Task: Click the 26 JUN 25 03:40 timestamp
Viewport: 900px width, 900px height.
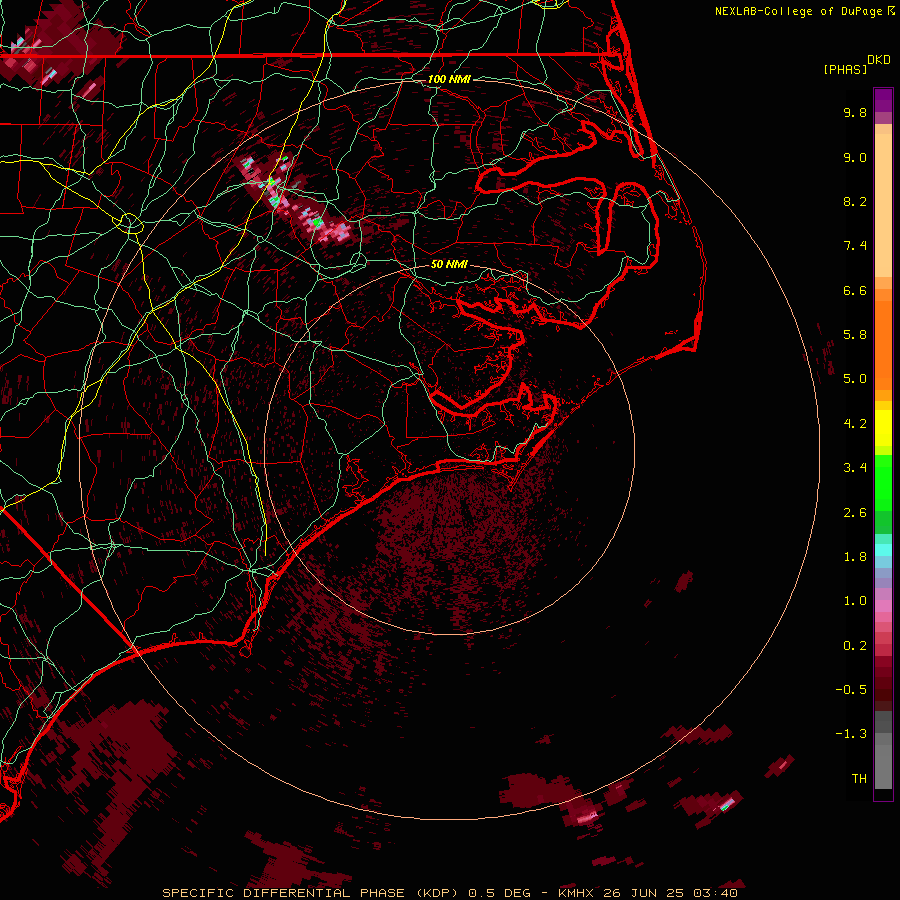Action: click(x=670, y=893)
